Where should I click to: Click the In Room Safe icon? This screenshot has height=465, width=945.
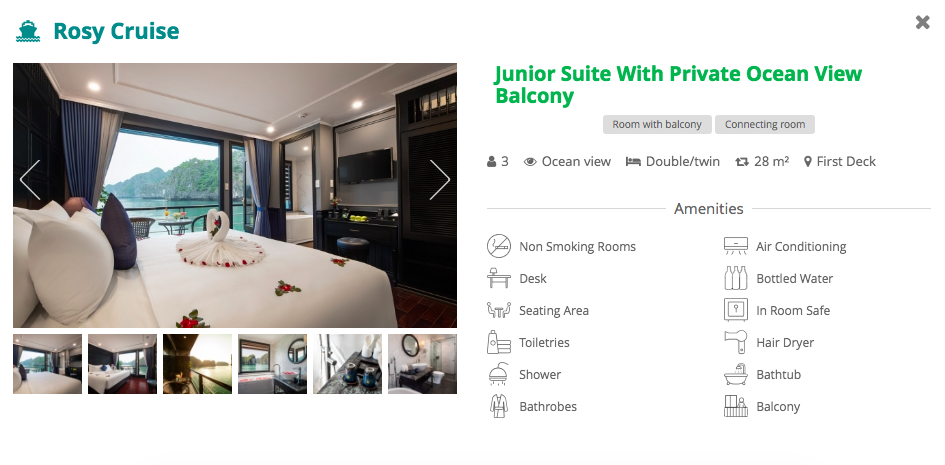click(x=735, y=310)
